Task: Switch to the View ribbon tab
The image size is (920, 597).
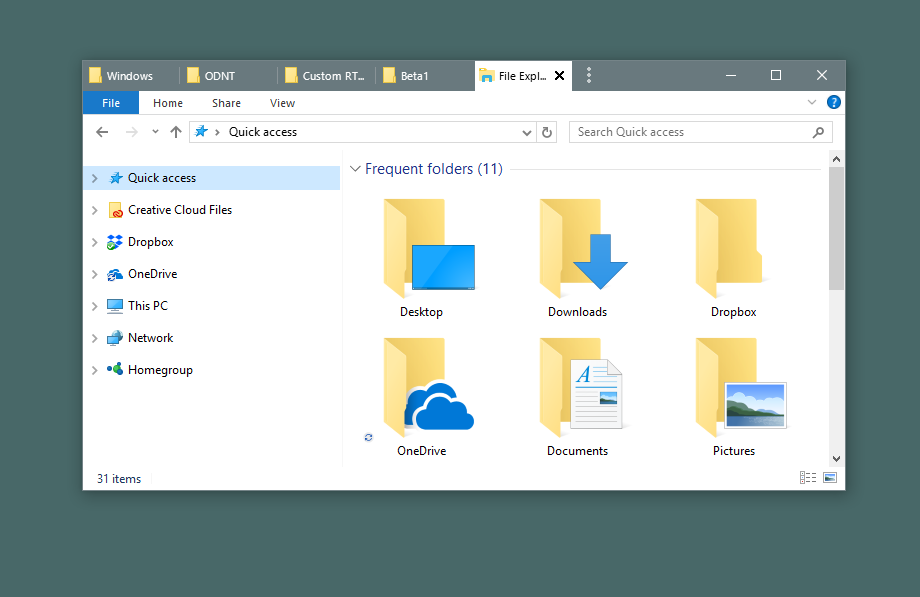Action: tap(282, 102)
